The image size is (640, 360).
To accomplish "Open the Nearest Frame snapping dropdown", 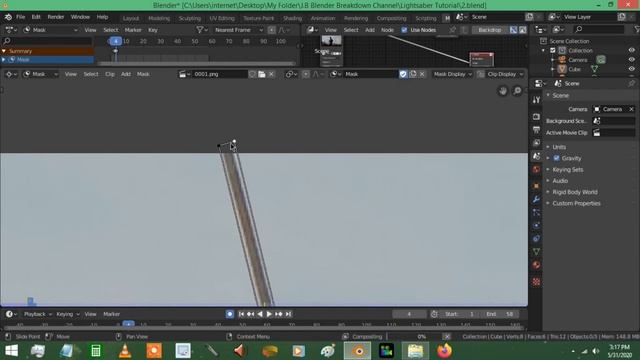I will pyautogui.click(x=238, y=30).
